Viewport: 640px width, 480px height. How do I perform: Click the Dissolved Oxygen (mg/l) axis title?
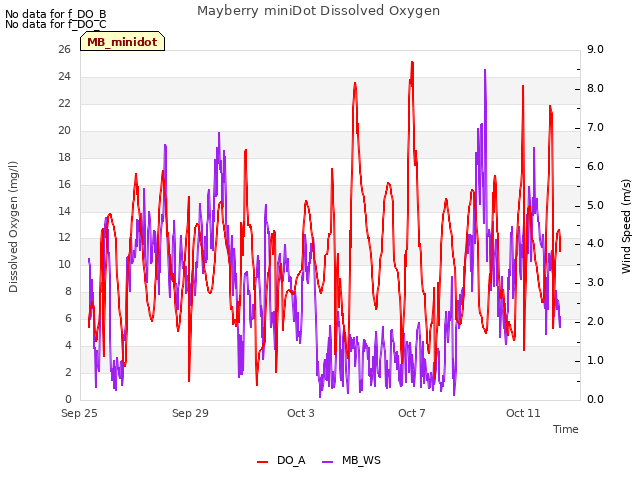point(13,227)
